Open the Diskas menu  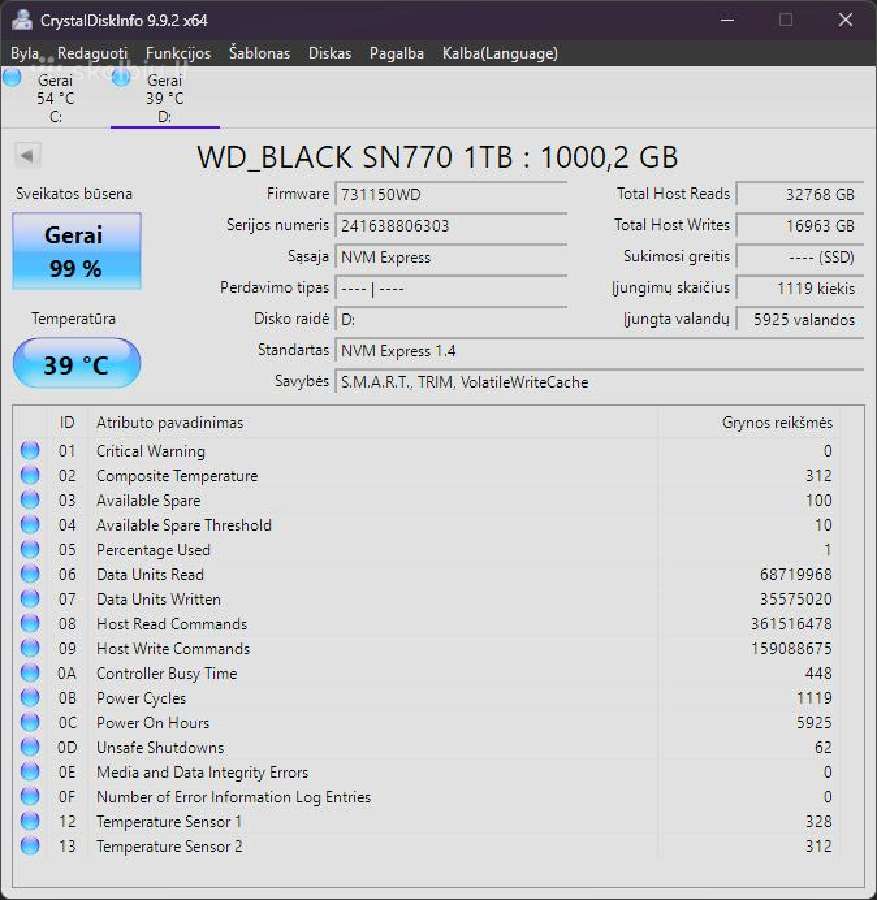point(329,53)
